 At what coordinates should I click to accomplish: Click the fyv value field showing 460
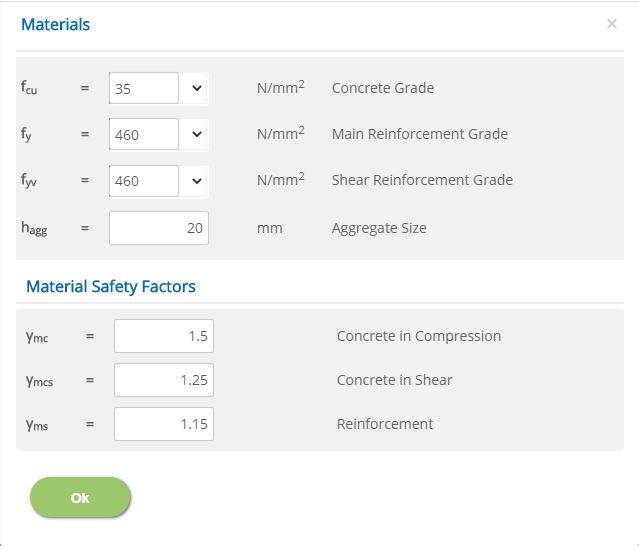[144, 181]
